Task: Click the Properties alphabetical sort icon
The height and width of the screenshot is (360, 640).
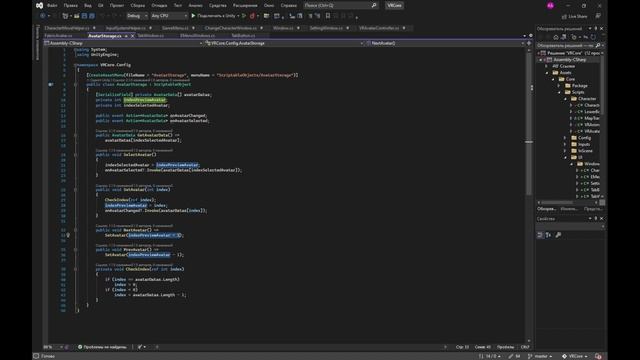Action: [x=548, y=235]
